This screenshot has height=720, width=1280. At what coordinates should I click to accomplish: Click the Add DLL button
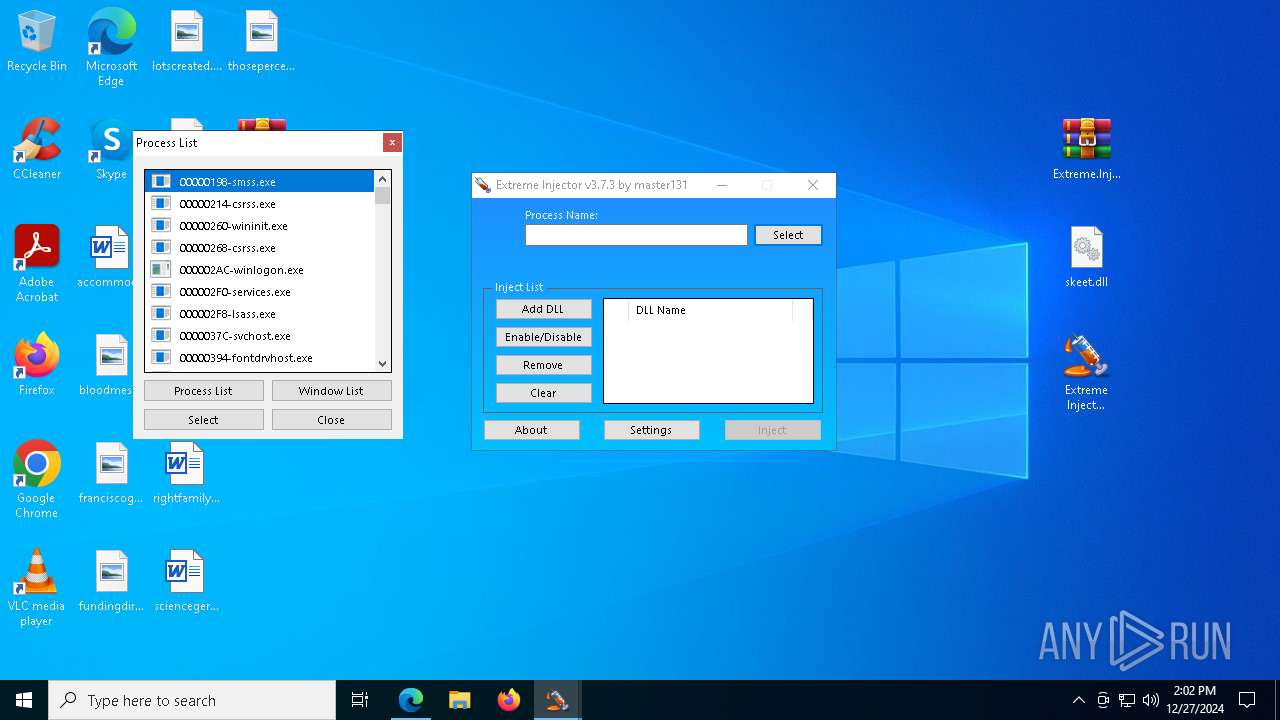click(x=543, y=309)
